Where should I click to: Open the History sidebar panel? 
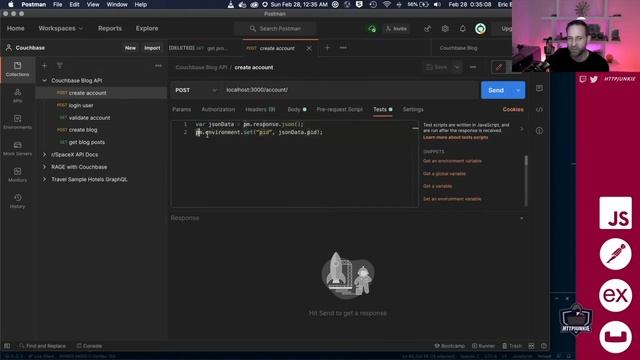[17, 201]
